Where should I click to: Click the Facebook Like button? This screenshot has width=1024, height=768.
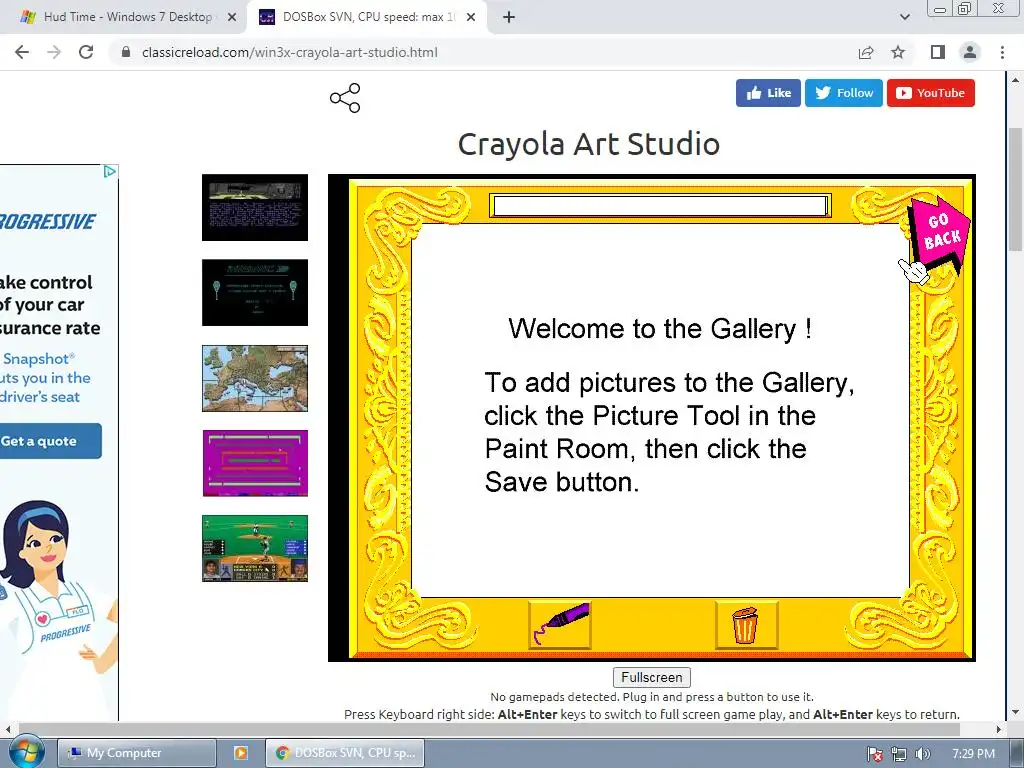point(768,93)
